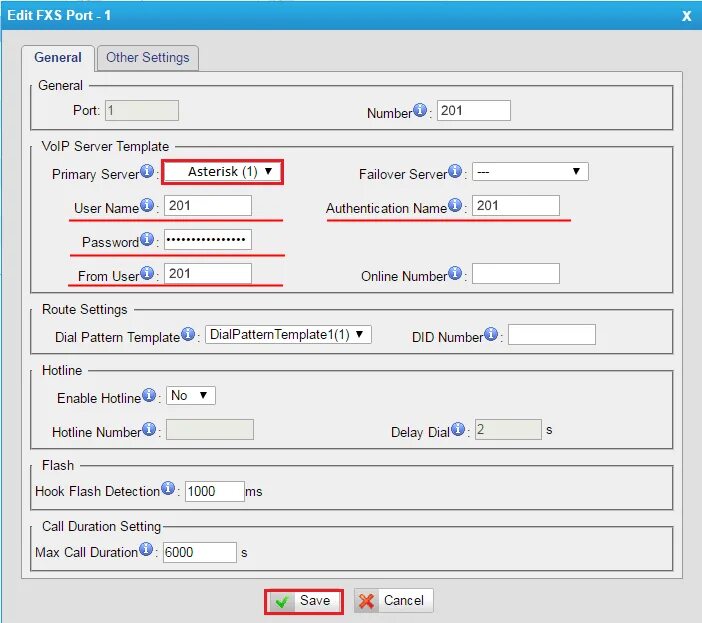Click the Number field containing 201
The height and width of the screenshot is (623, 702).
pyautogui.click(x=474, y=111)
